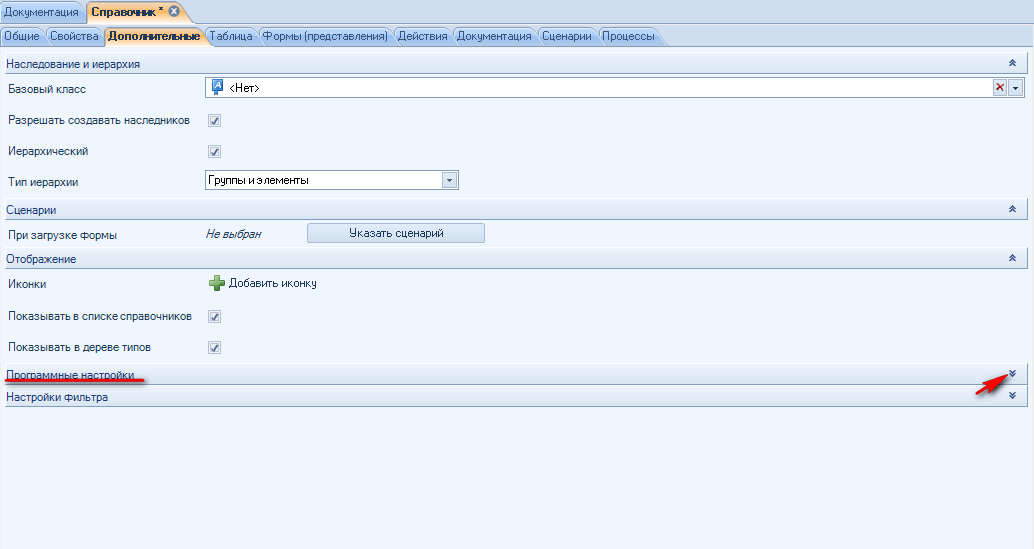Click inside the Базовый класс field
1034x549 pixels.
tap(600, 88)
